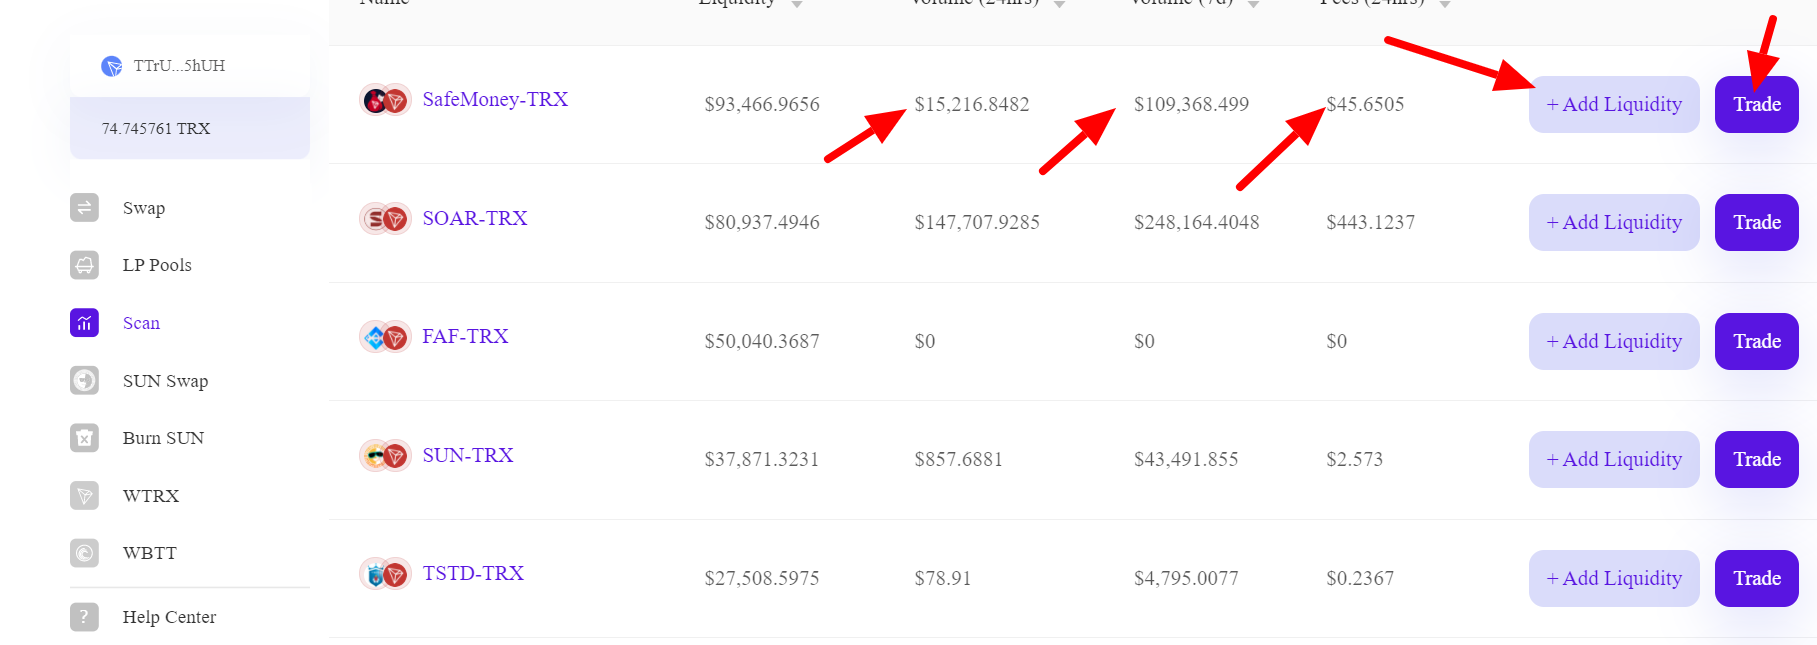The height and width of the screenshot is (645, 1817).
Task: Trade the TSTD-TRX pair
Action: 1757,578
